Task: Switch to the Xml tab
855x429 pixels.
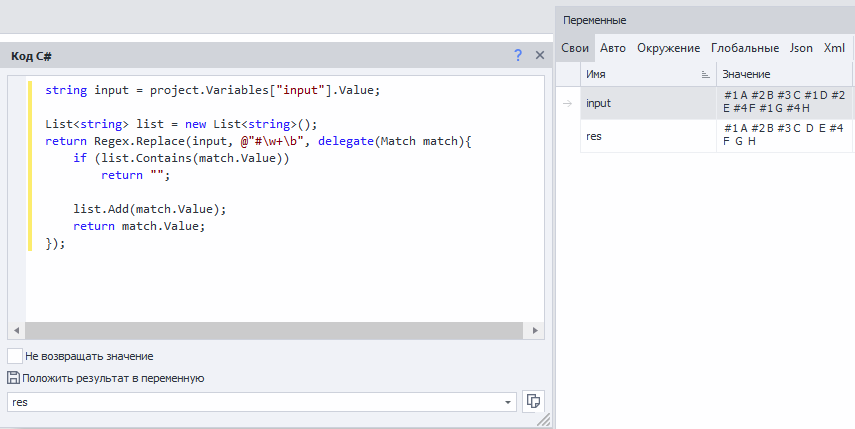Action: click(834, 48)
